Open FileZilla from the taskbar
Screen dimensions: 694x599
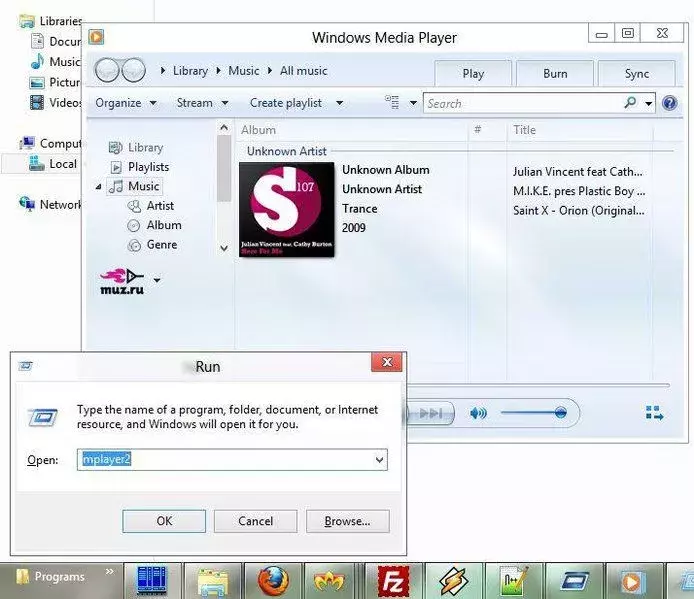[393, 580]
